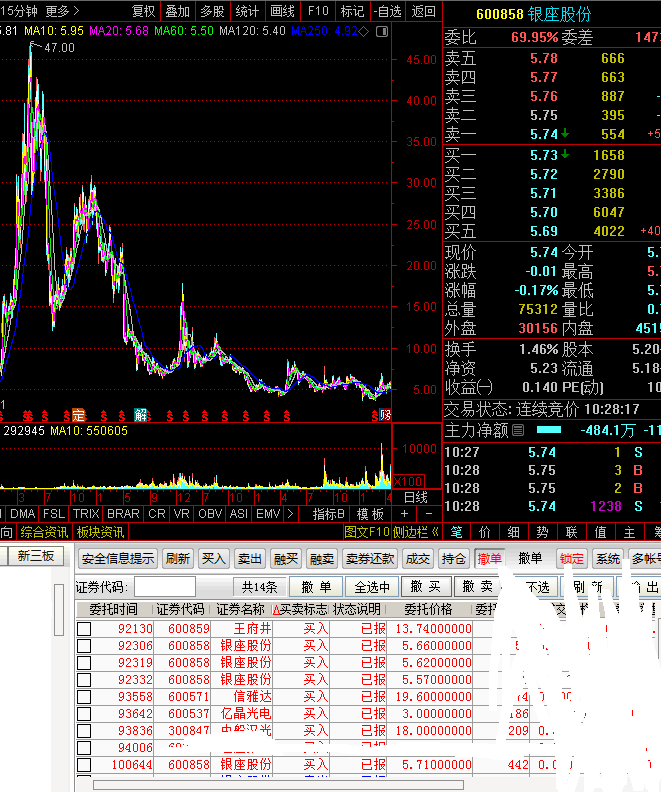Click 融买 button
Image resolution: width=661 pixels, height=792 pixels.
[x=286, y=559]
